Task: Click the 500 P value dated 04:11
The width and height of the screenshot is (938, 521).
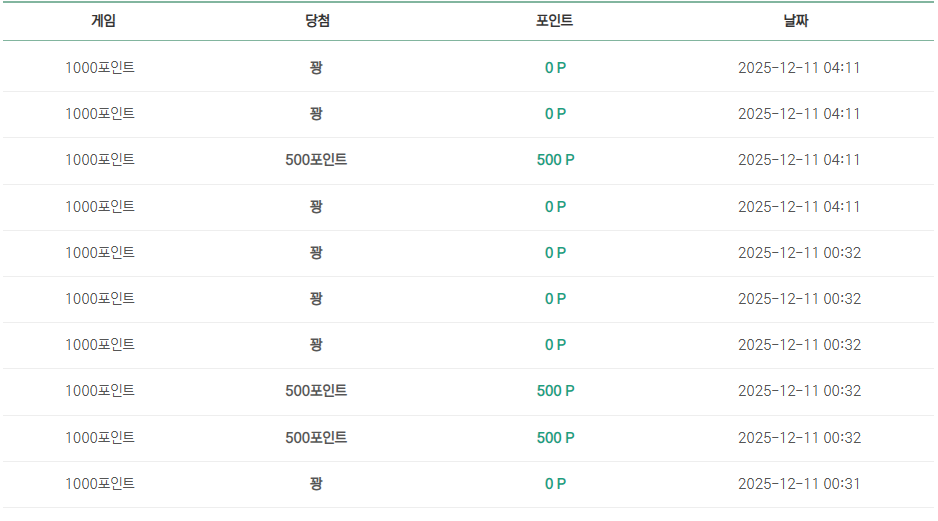Action: pyautogui.click(x=555, y=160)
